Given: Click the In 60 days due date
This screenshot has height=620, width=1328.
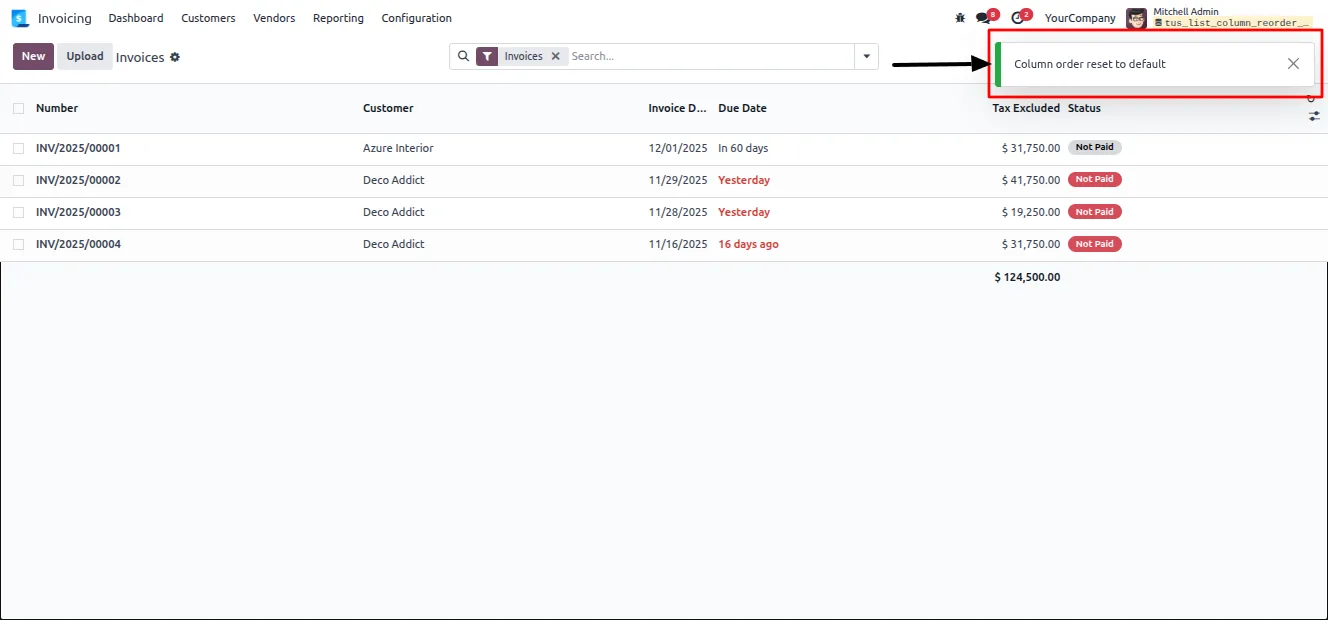Looking at the screenshot, I should tap(743, 148).
